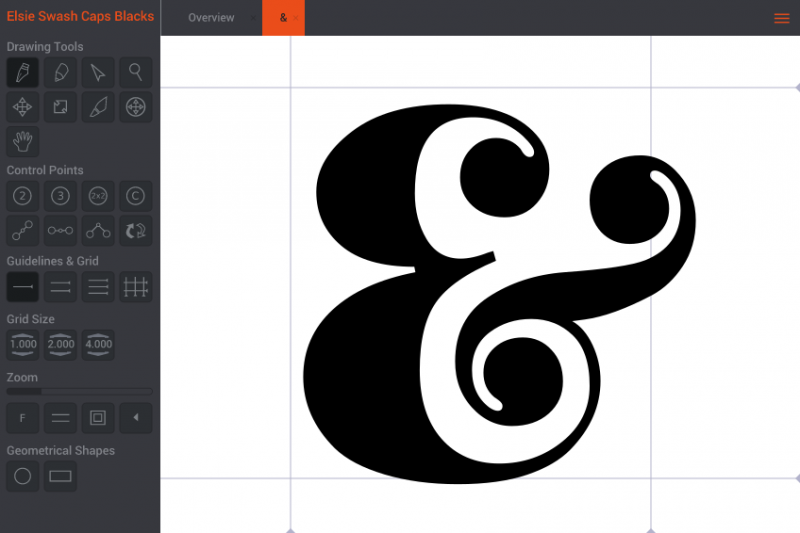Toggle the grid display option
The image size is (800, 533).
coord(136,287)
